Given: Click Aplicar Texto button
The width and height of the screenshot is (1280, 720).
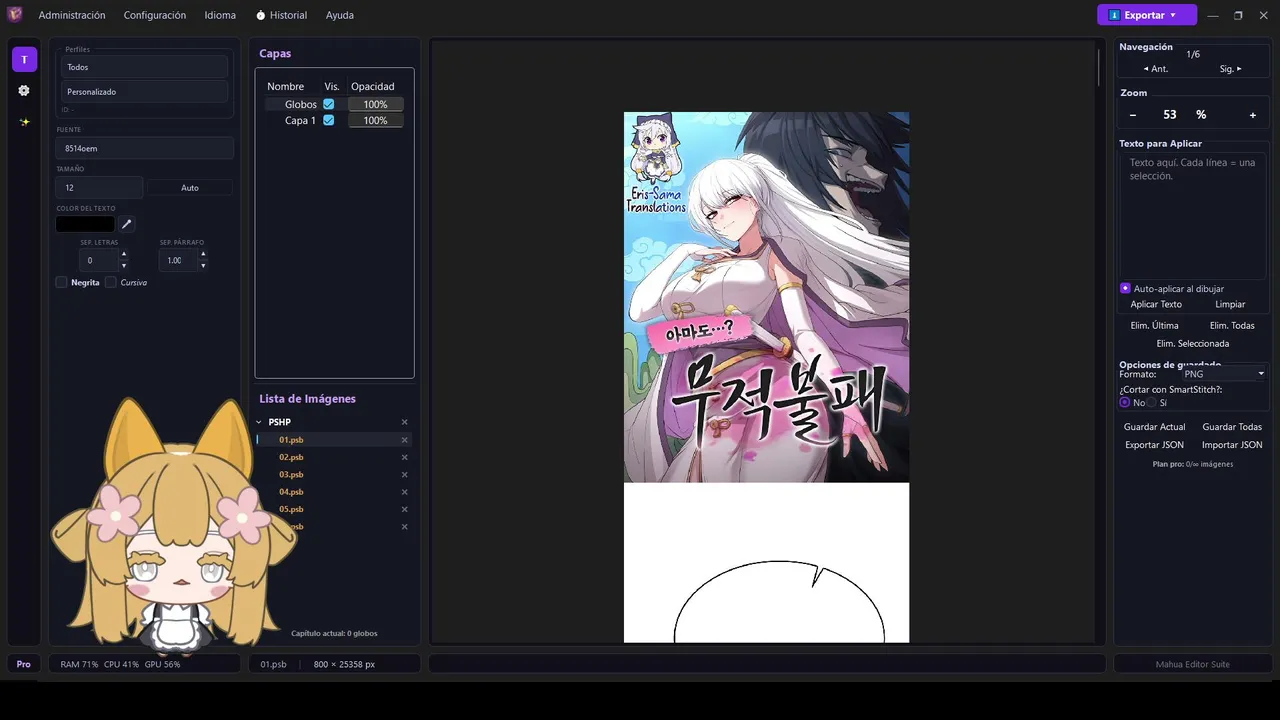Looking at the screenshot, I should pyautogui.click(x=1156, y=304).
